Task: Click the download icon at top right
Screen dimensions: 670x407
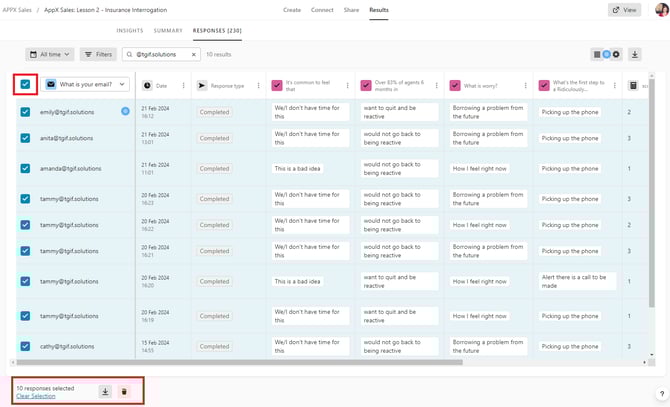Action: click(635, 54)
